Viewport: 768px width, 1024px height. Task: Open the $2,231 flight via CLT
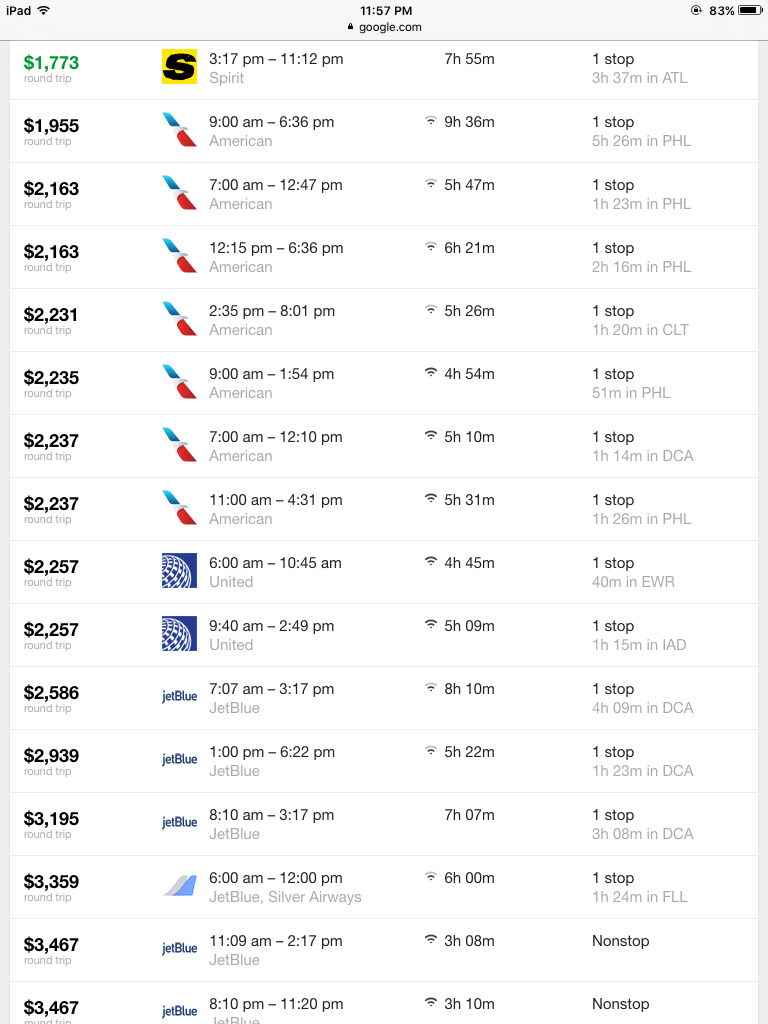pyautogui.click(x=384, y=320)
